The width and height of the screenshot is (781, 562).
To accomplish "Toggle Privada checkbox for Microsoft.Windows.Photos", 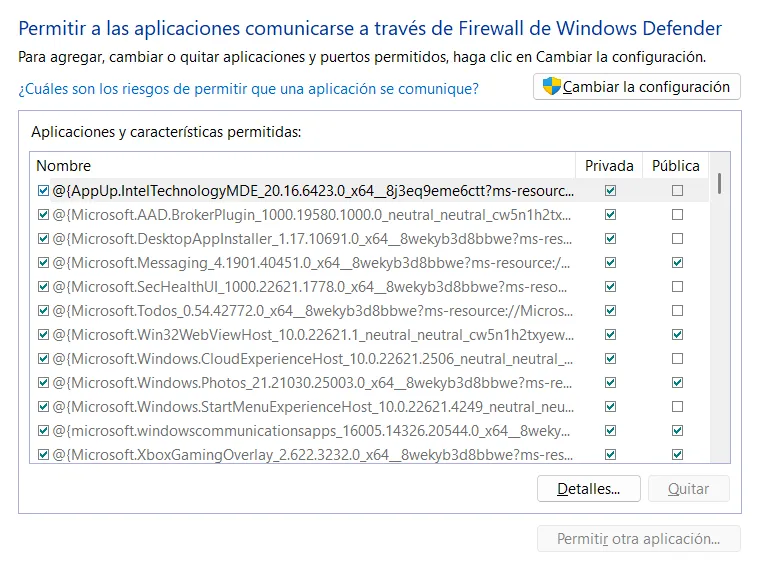I will [610, 382].
